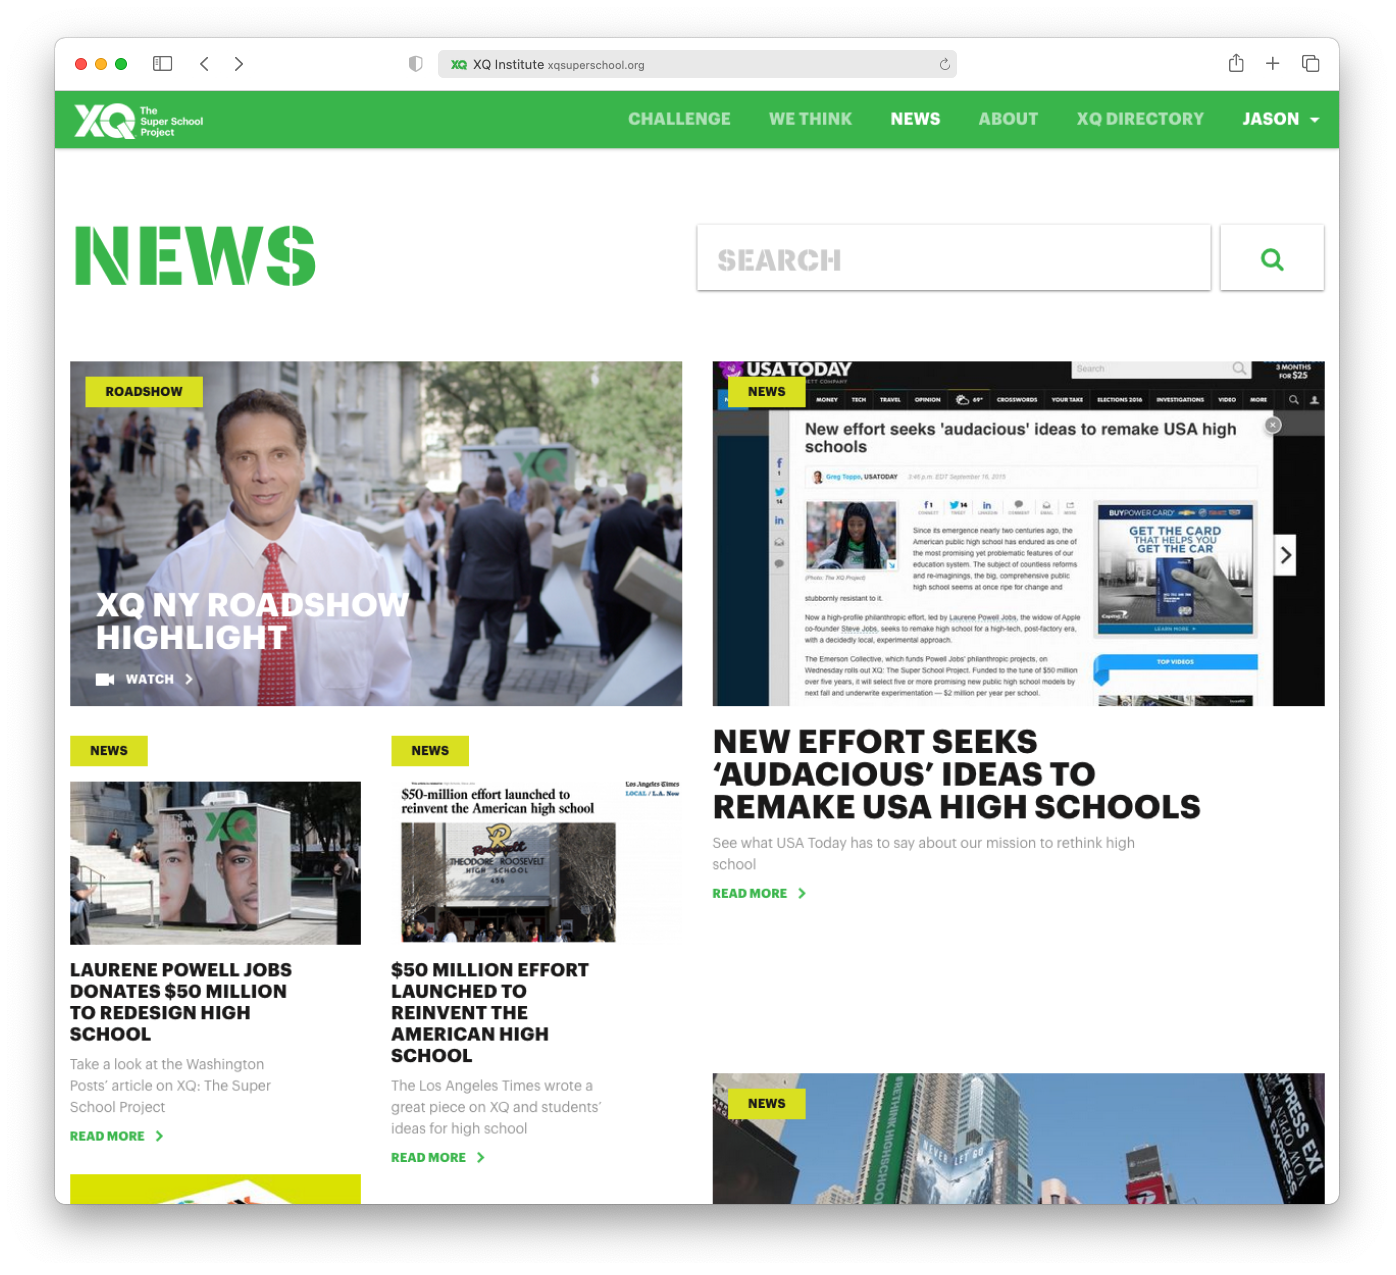Click the XQ favicon in address bar
1396x1275 pixels.
coord(459,65)
